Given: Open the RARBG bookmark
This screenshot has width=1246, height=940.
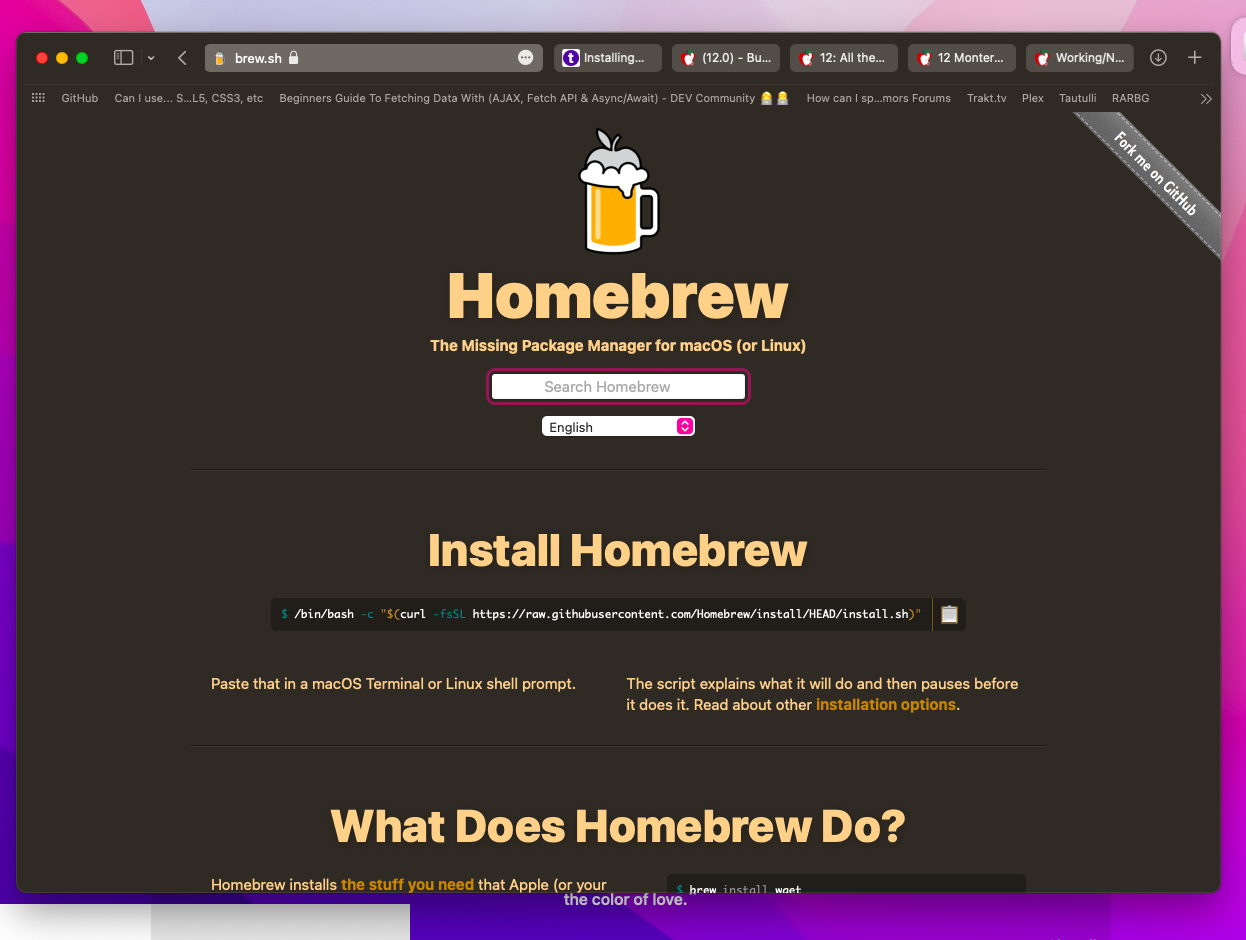Looking at the screenshot, I should [x=1131, y=98].
